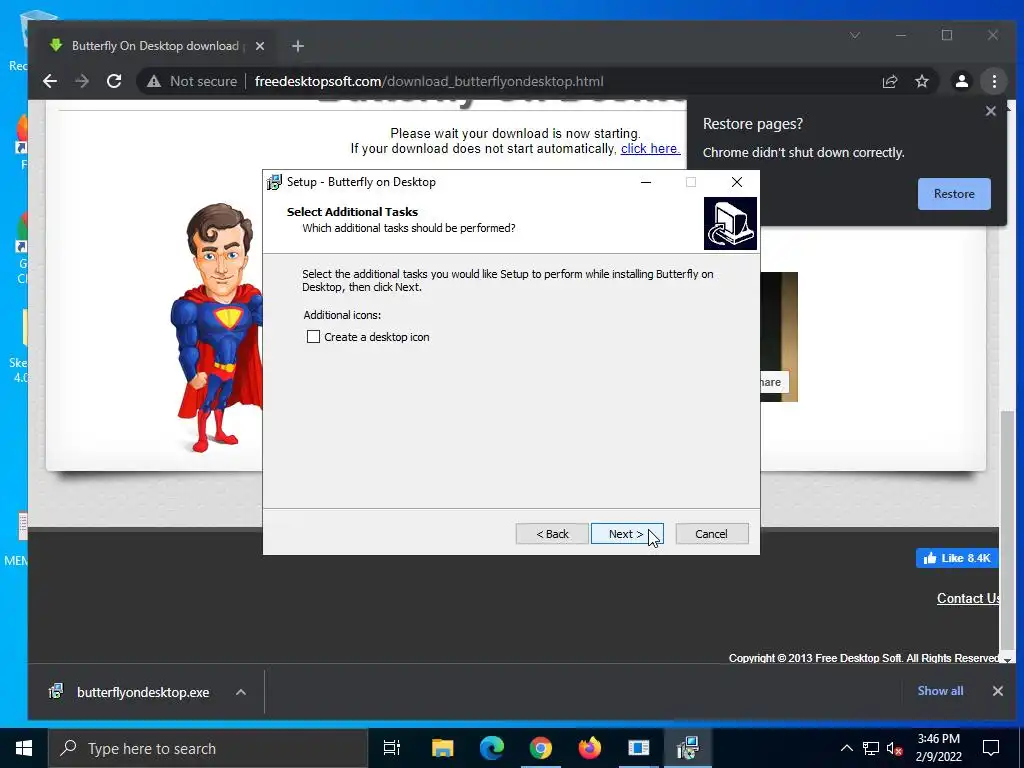Image resolution: width=1024 pixels, height=768 pixels.
Task: Click Next in the Setup wizard
Action: click(627, 534)
